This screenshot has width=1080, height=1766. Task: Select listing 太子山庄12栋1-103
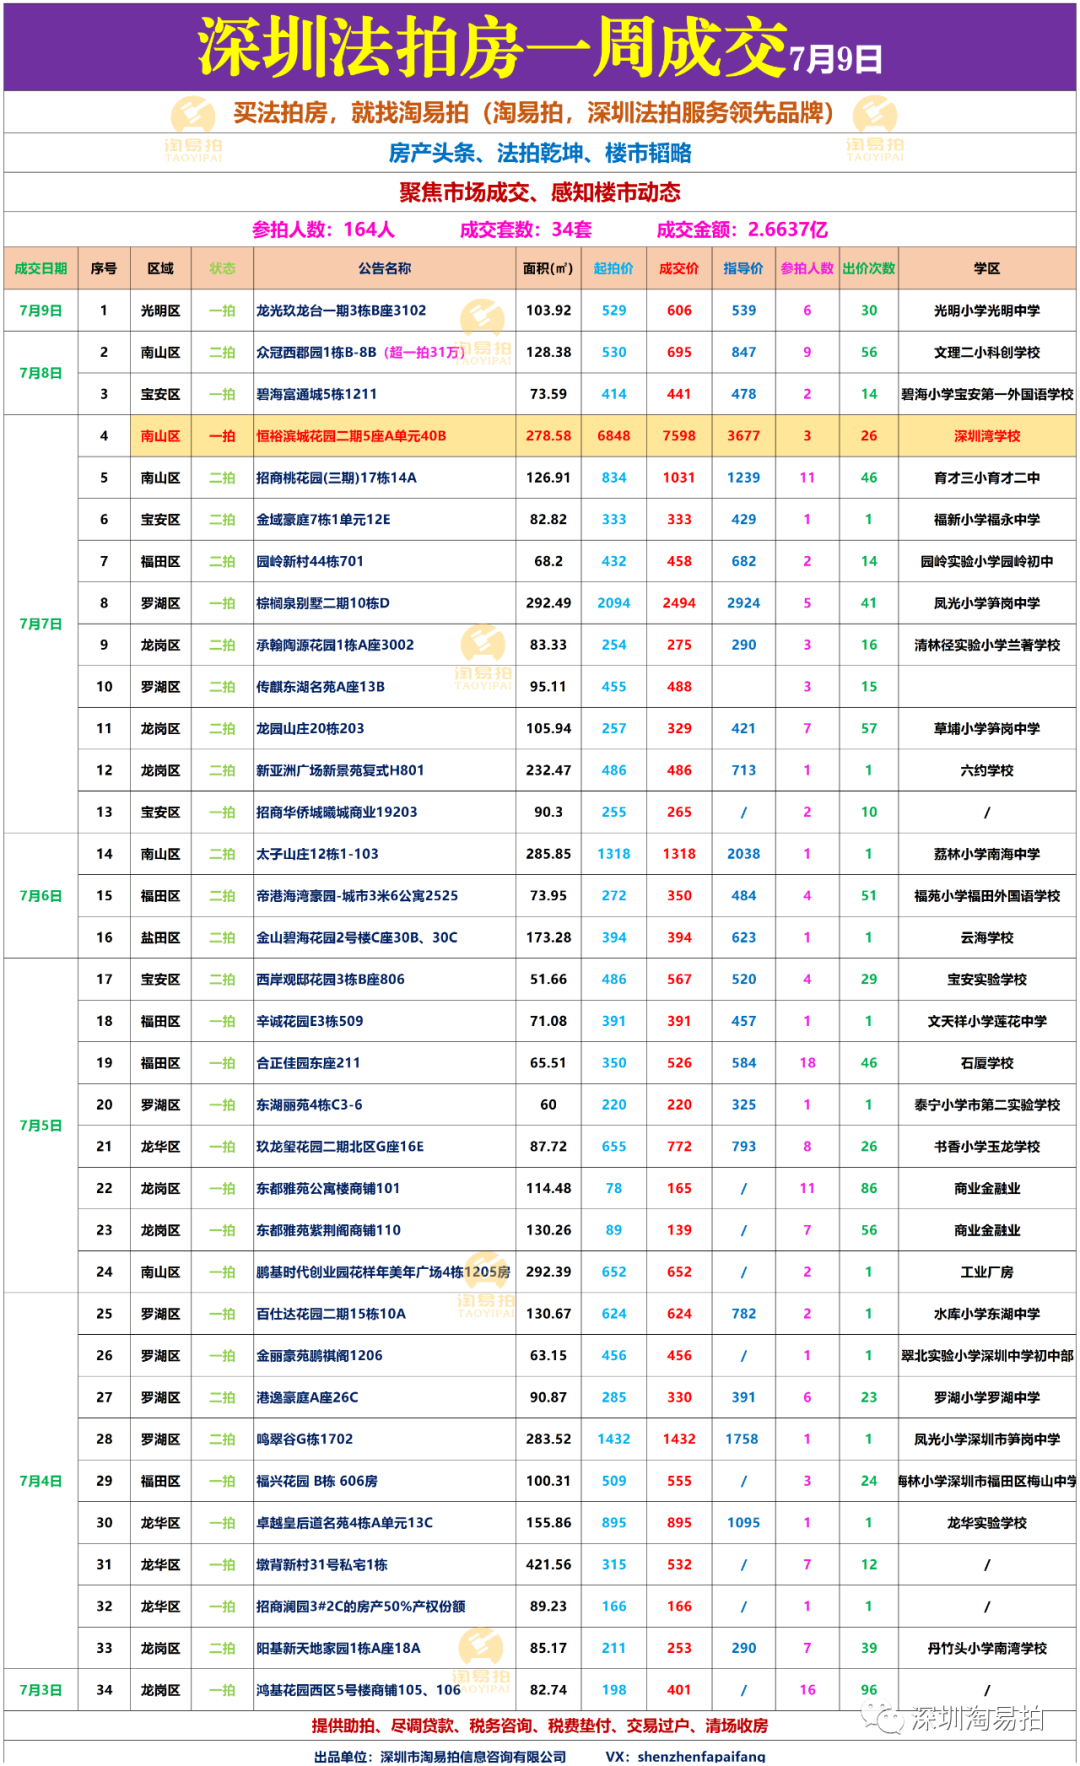pos(317,854)
